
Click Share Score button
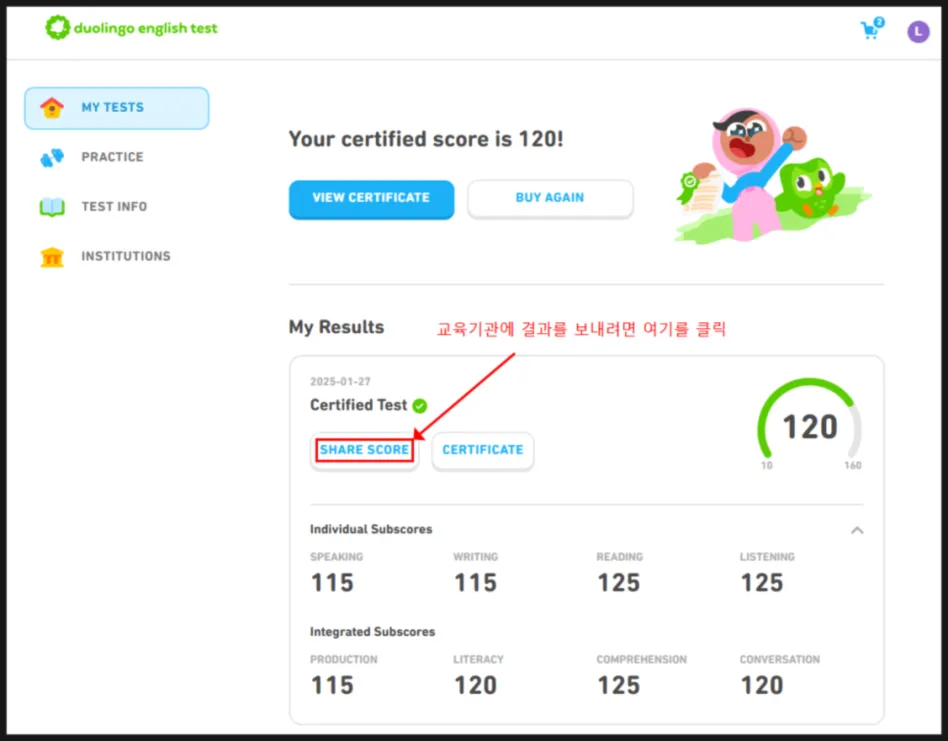[x=364, y=450]
